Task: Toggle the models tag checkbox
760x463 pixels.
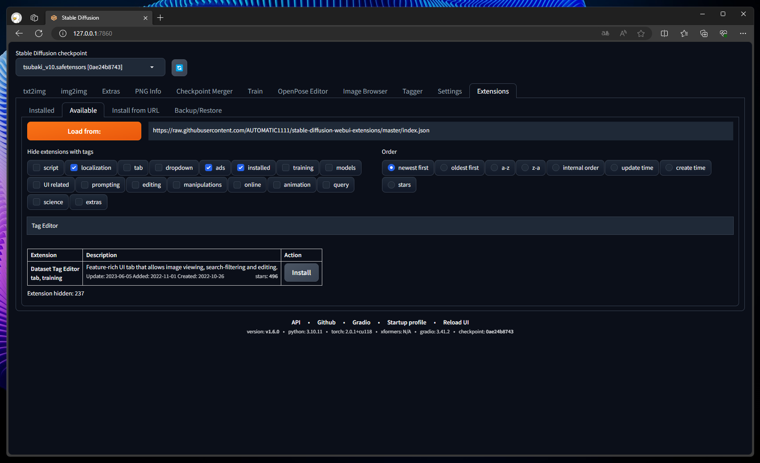Action: (x=329, y=168)
